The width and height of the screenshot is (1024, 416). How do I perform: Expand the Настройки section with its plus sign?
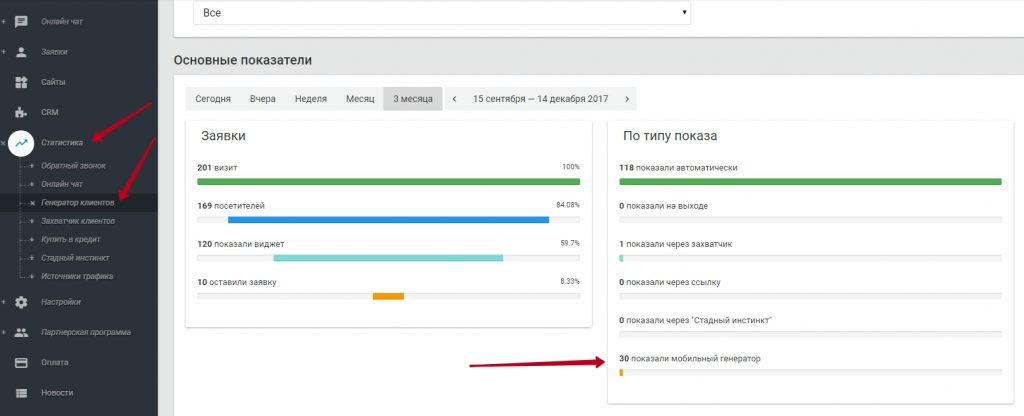click(x=3, y=302)
